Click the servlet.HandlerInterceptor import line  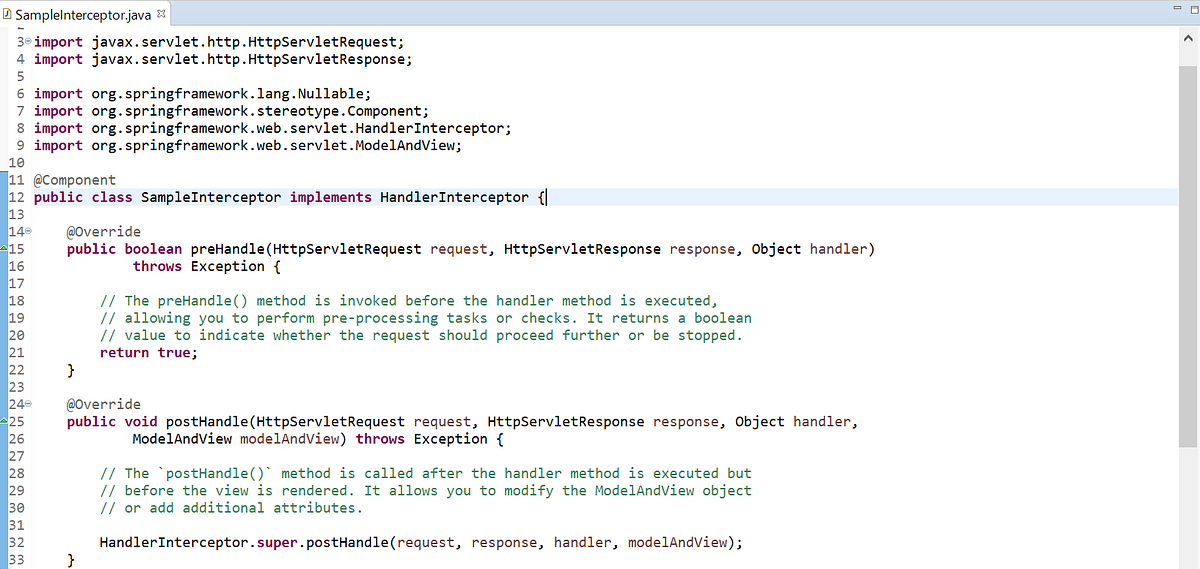coord(273,128)
